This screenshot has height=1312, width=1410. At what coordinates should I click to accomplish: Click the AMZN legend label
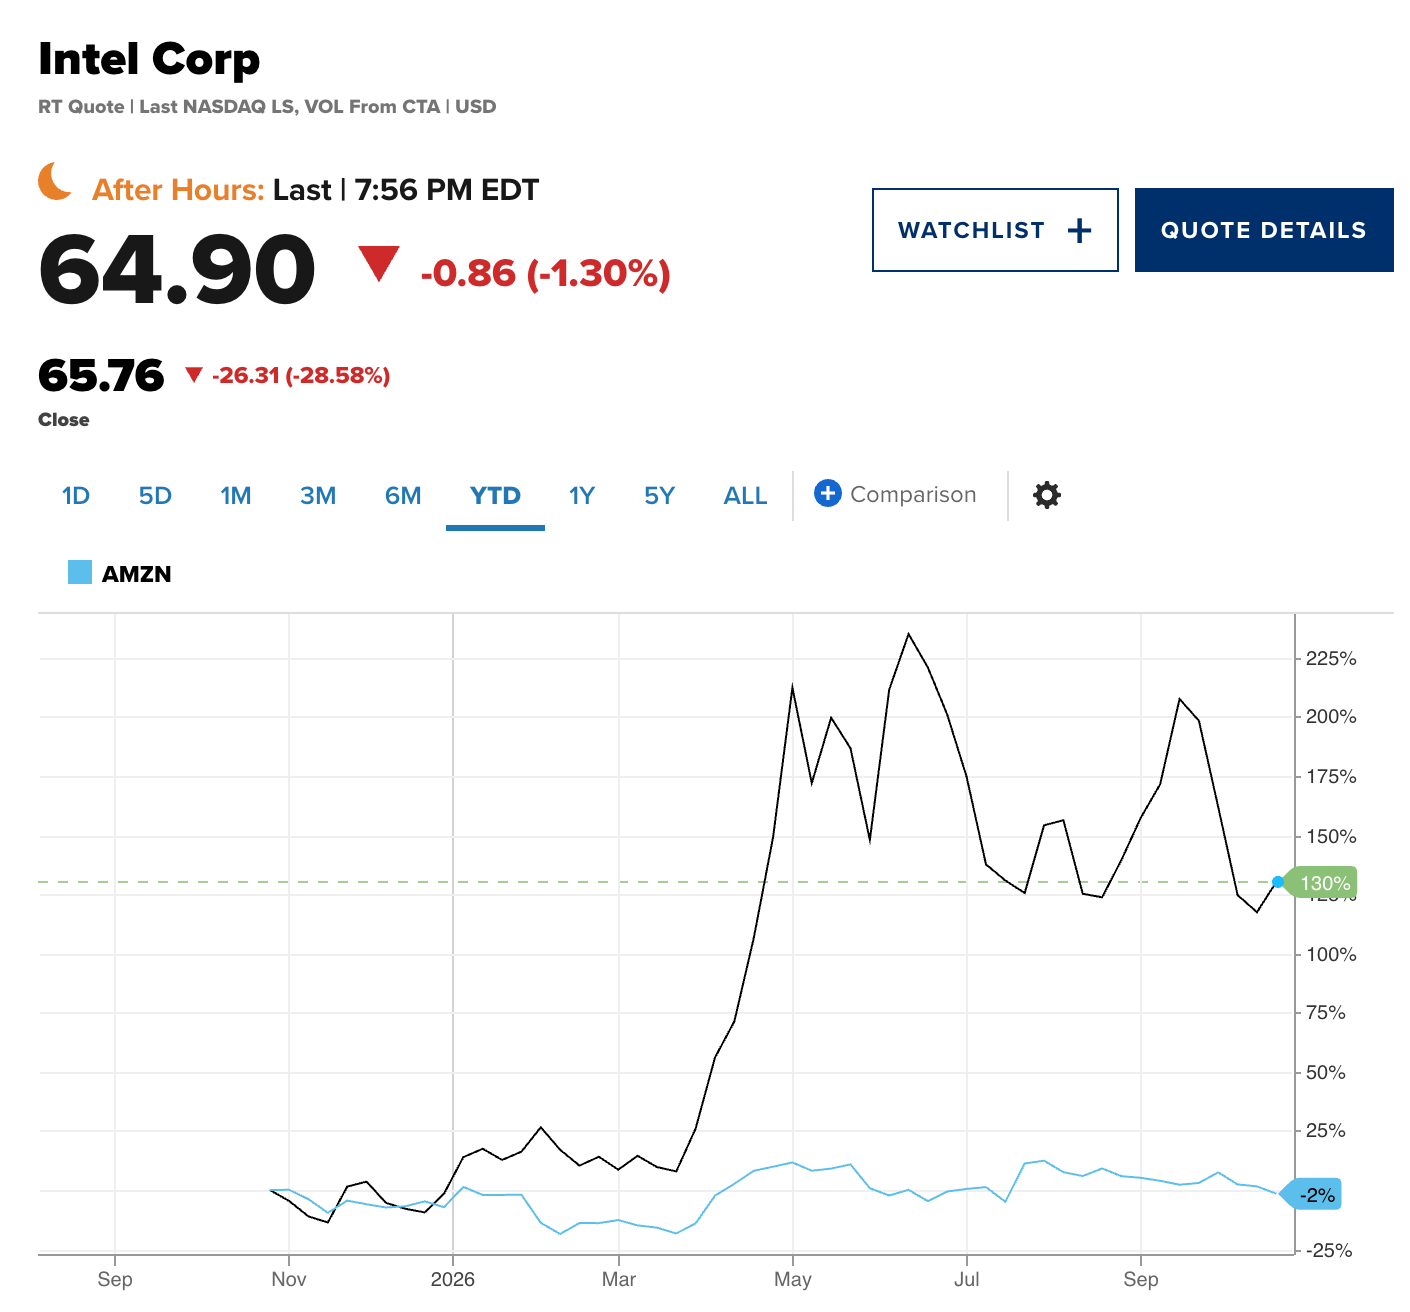click(137, 574)
